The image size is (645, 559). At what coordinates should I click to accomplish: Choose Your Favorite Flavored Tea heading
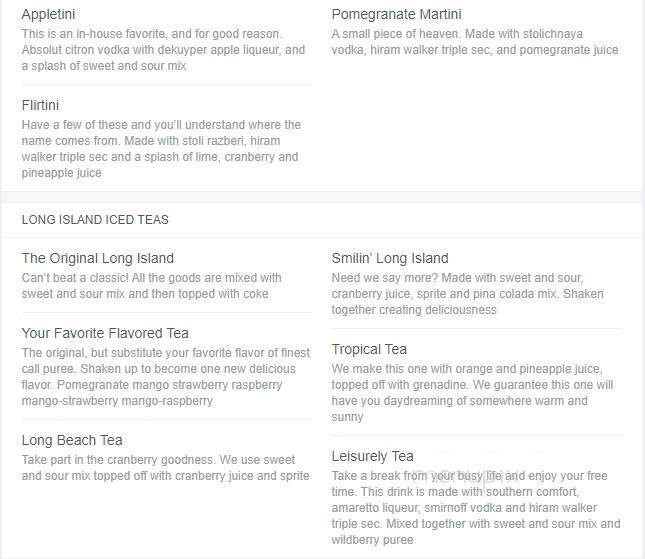tap(105, 333)
